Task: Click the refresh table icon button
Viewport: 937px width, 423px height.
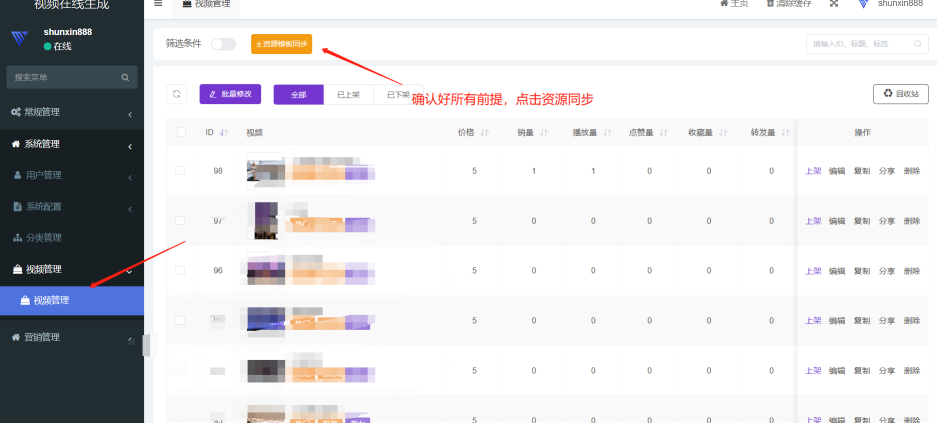Action: pos(176,94)
